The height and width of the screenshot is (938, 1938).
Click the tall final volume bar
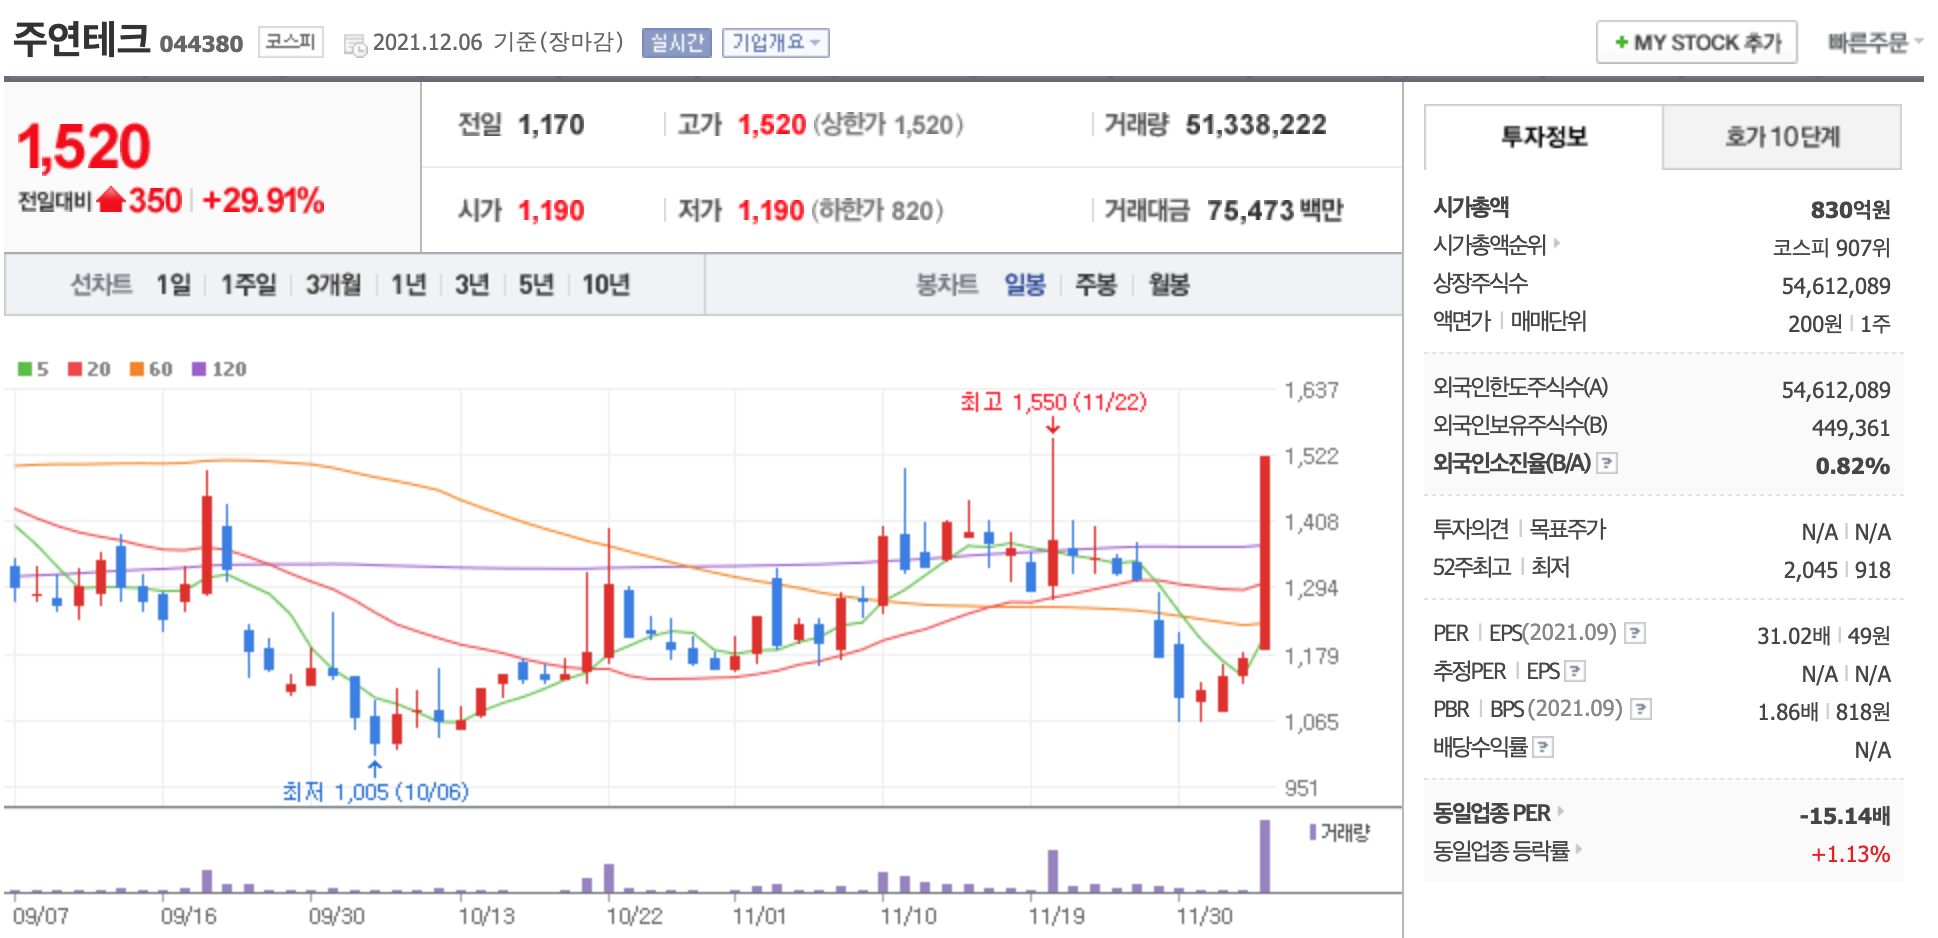coord(1265,855)
